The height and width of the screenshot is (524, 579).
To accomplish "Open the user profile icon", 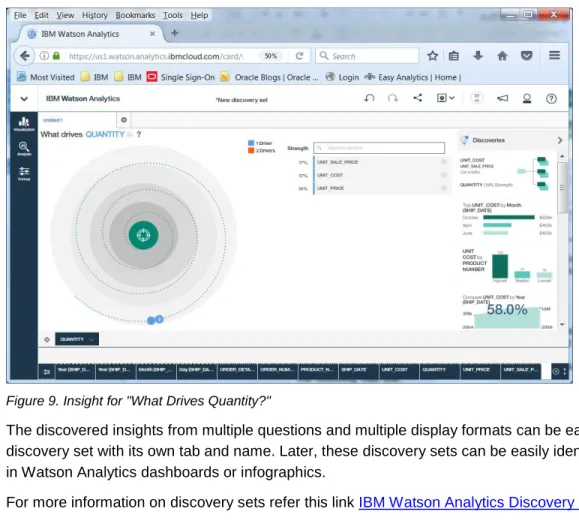I will click(x=527, y=99).
